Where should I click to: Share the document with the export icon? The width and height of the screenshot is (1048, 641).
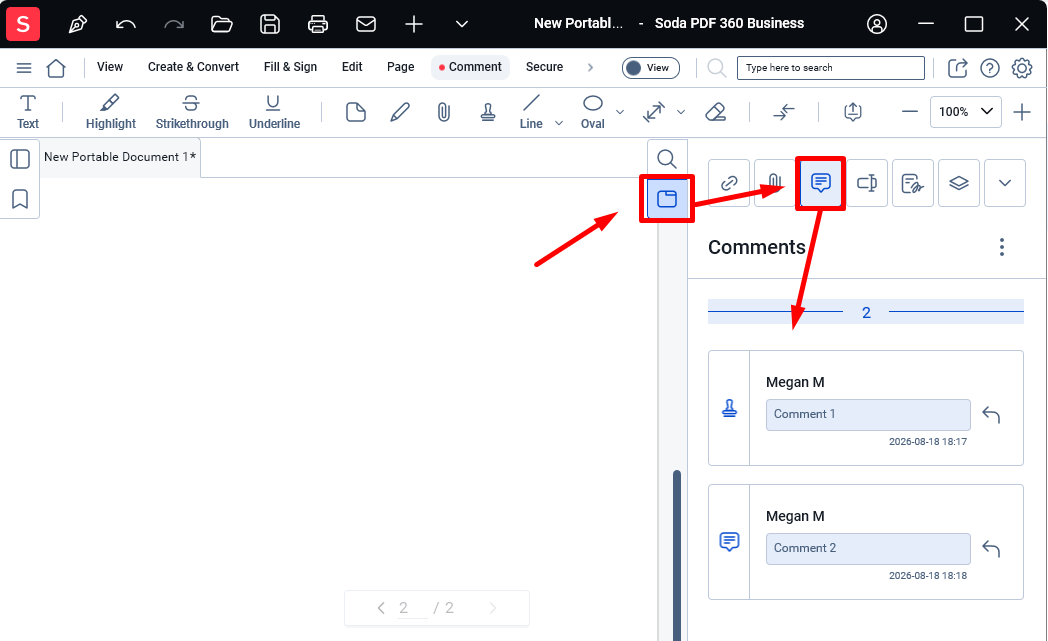(958, 68)
